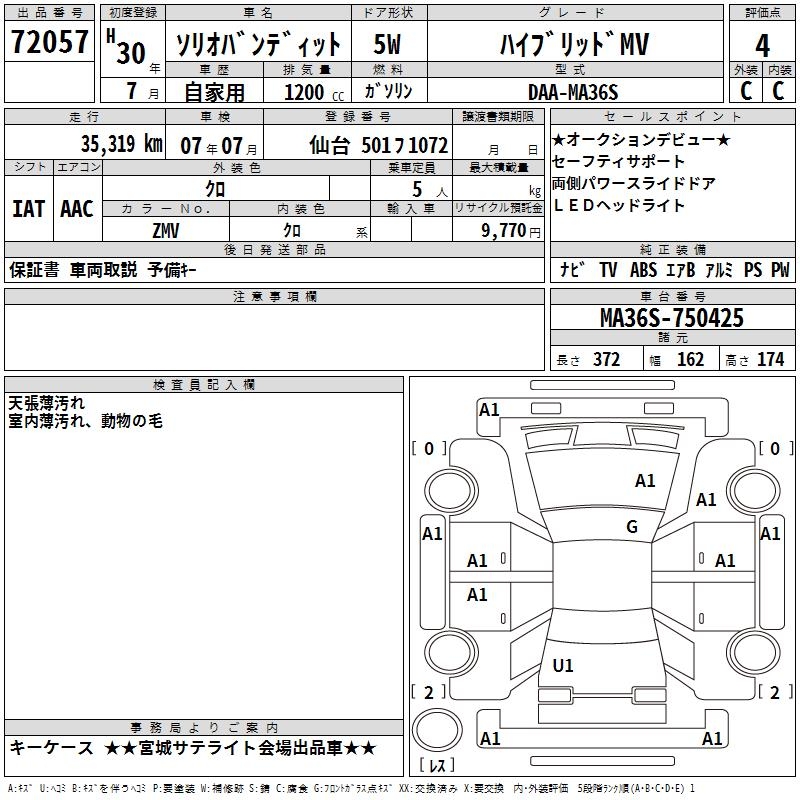
Task: Click the 出品番号 header
Action: coord(49,13)
